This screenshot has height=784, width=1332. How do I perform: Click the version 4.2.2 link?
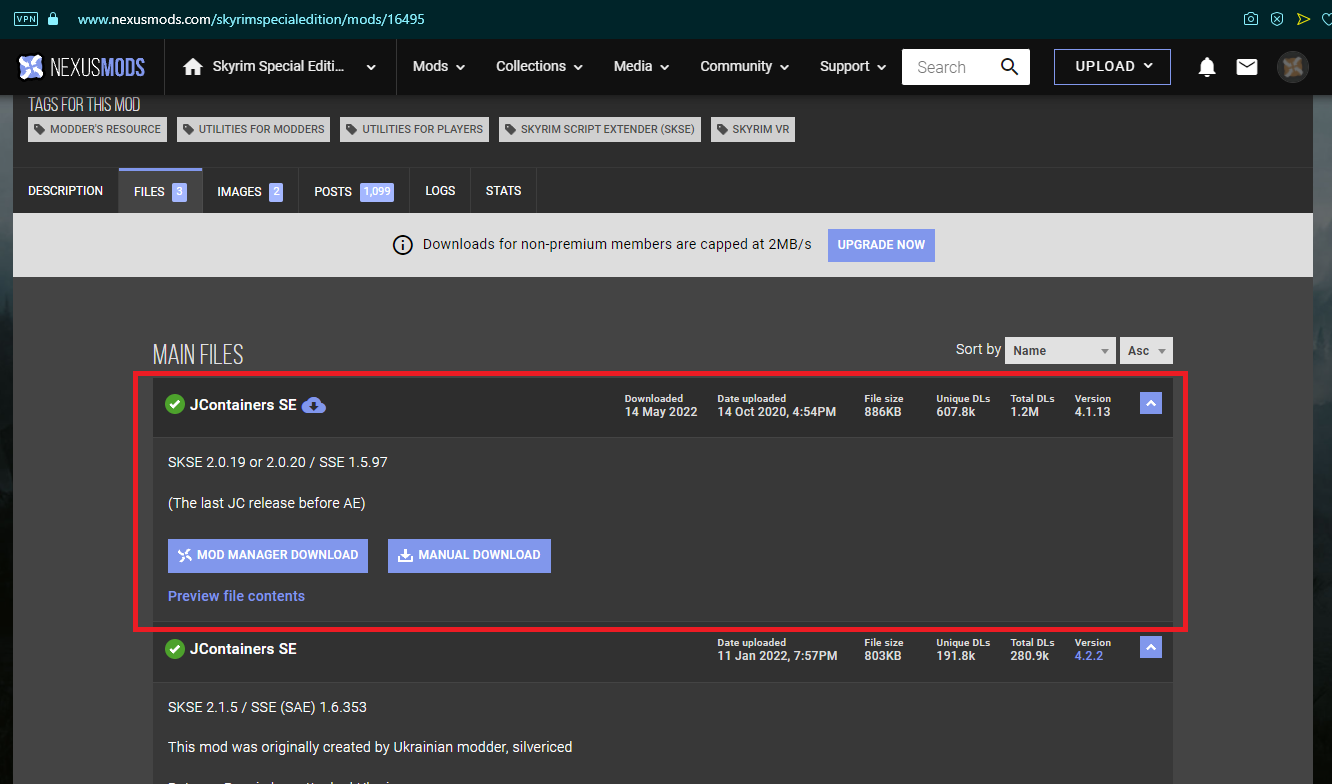(1089, 656)
